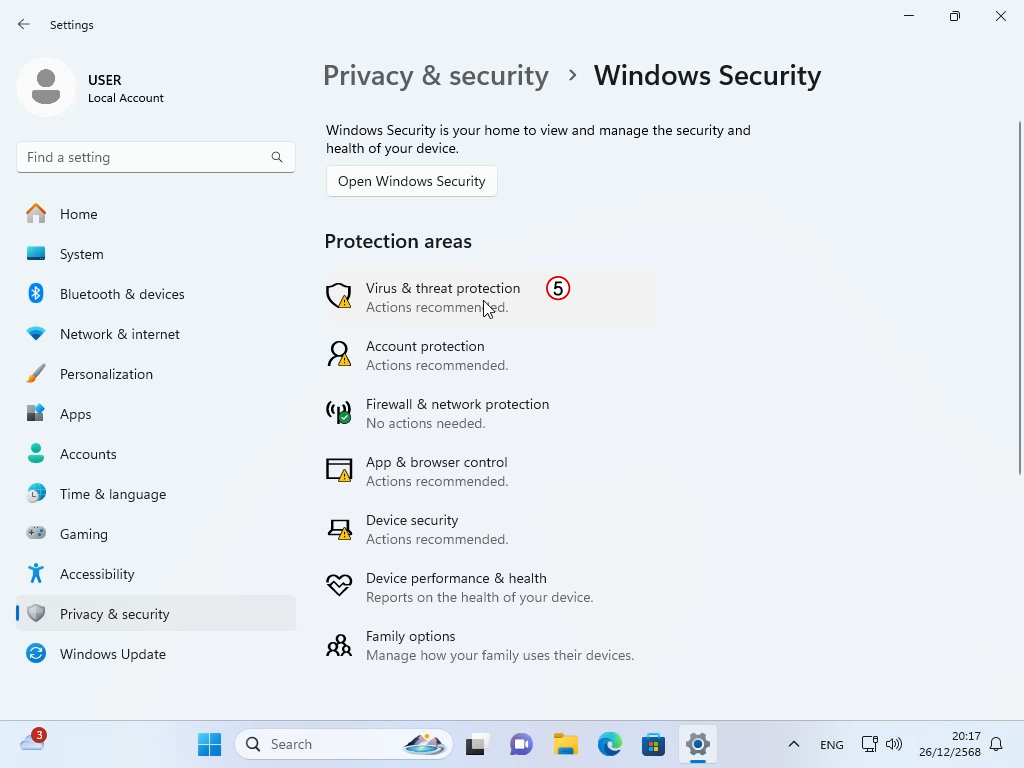Click the Device security laptop icon
The image size is (1024, 768).
339,528
